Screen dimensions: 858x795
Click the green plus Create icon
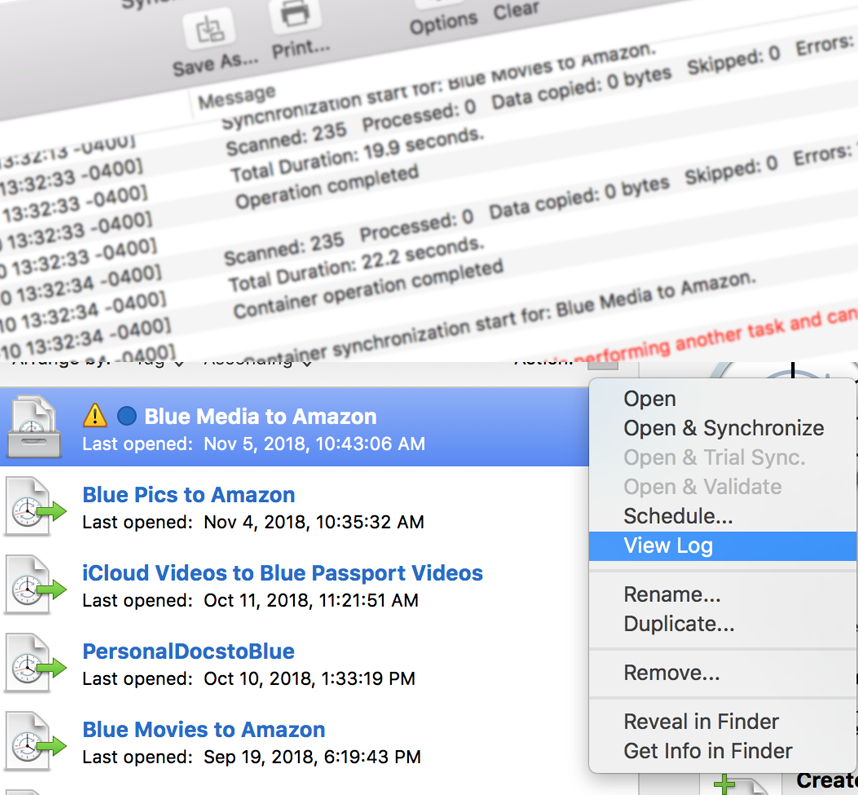[724, 785]
